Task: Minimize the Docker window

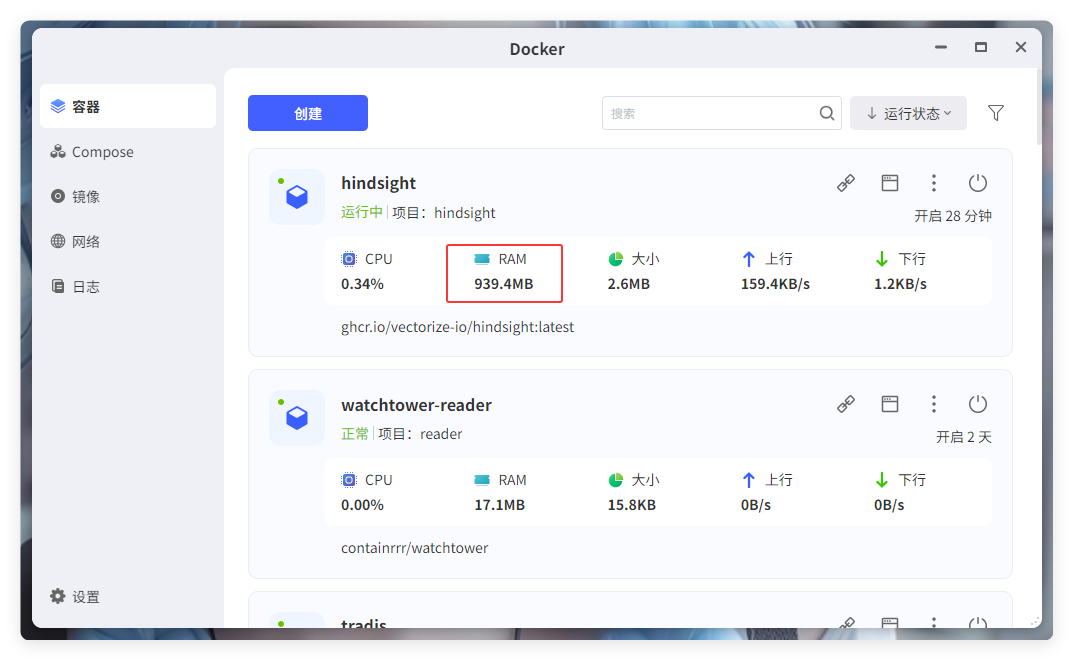Action: point(941,47)
